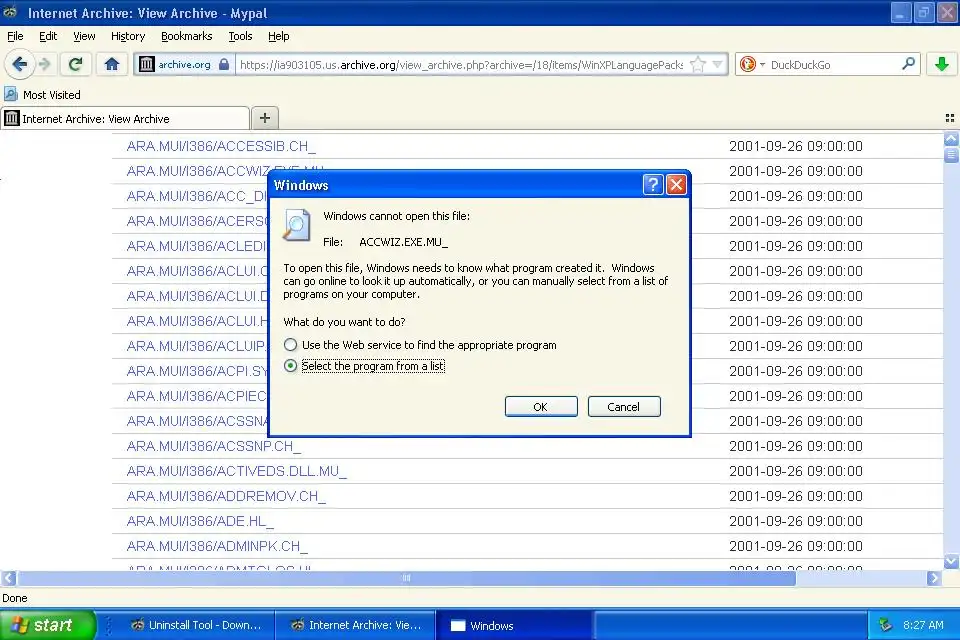Open the DuckDuckGo search engine selector

pos(752,64)
